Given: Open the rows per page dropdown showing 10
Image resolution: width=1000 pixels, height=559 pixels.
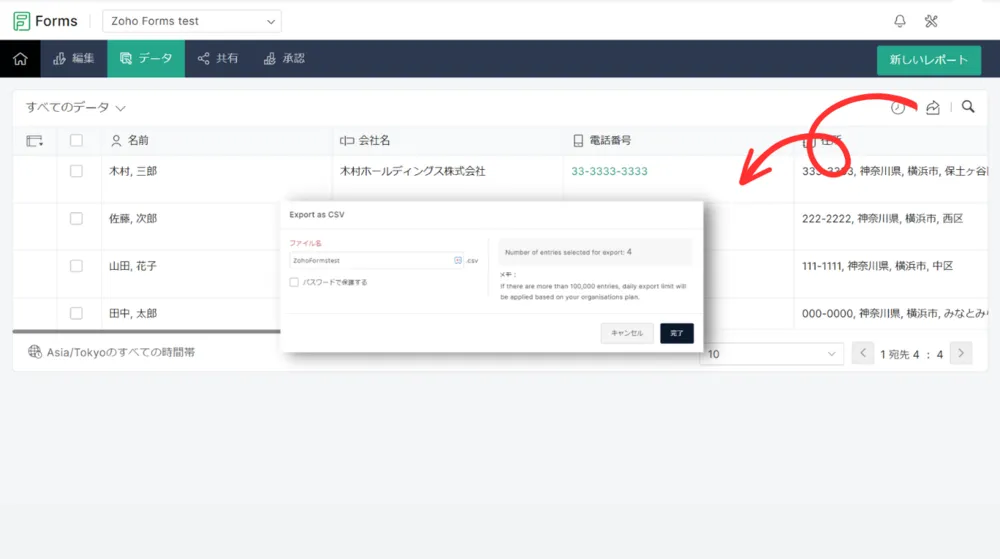Looking at the screenshot, I should pyautogui.click(x=772, y=354).
